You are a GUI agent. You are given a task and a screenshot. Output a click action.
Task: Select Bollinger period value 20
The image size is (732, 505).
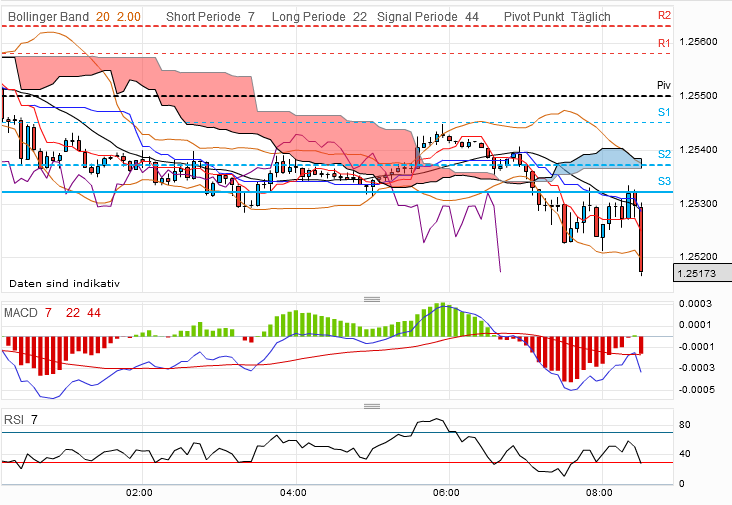click(103, 17)
